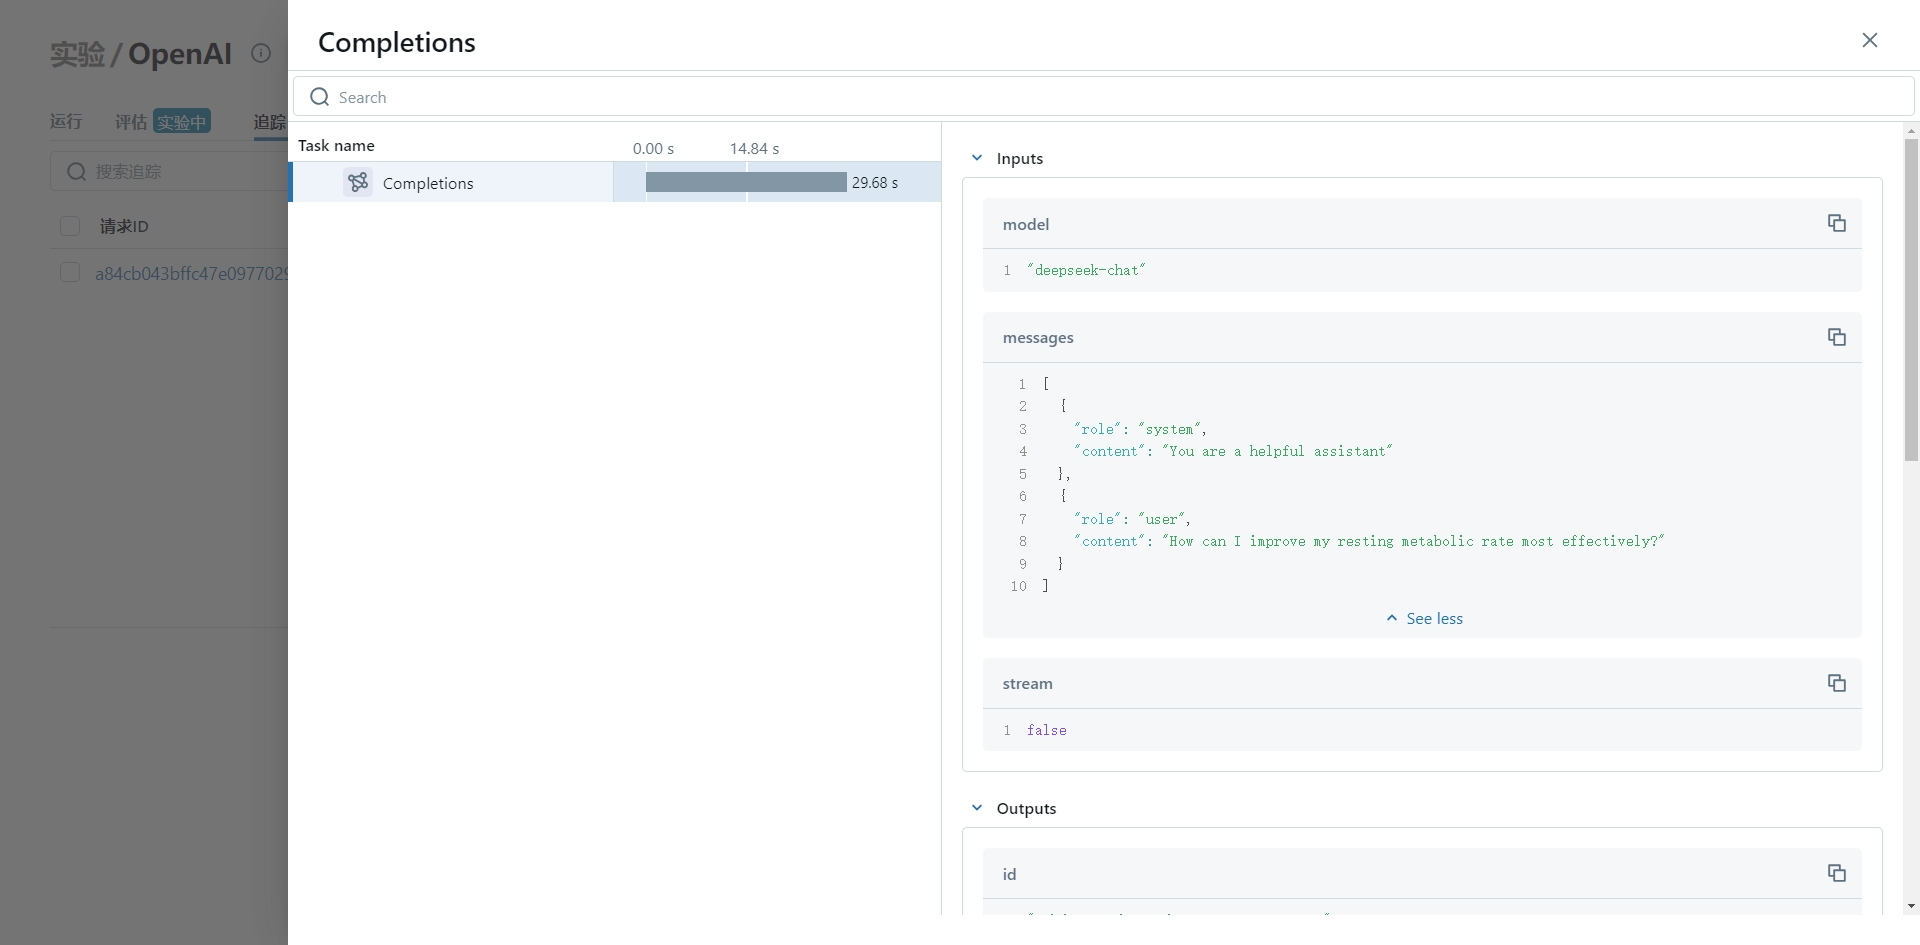
Task: Copy the model input value
Action: pyautogui.click(x=1836, y=223)
